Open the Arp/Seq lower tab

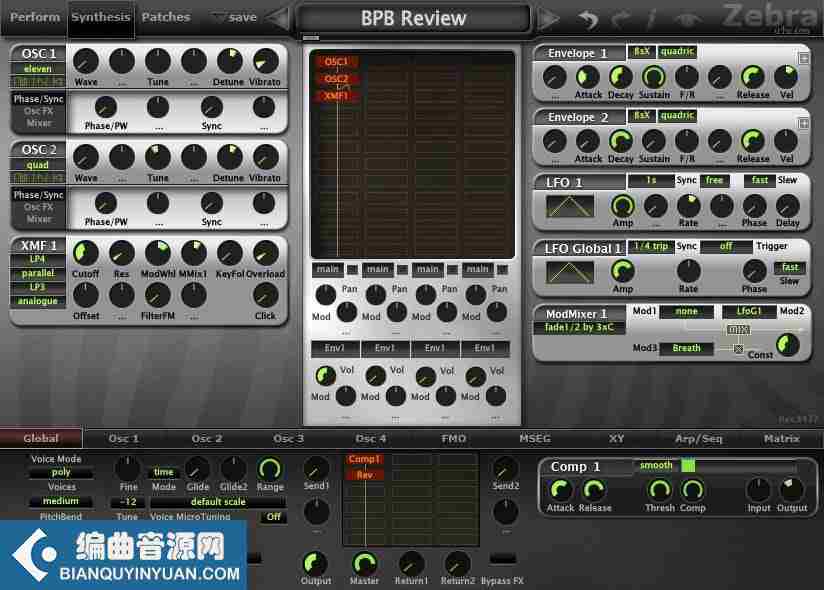click(698, 438)
